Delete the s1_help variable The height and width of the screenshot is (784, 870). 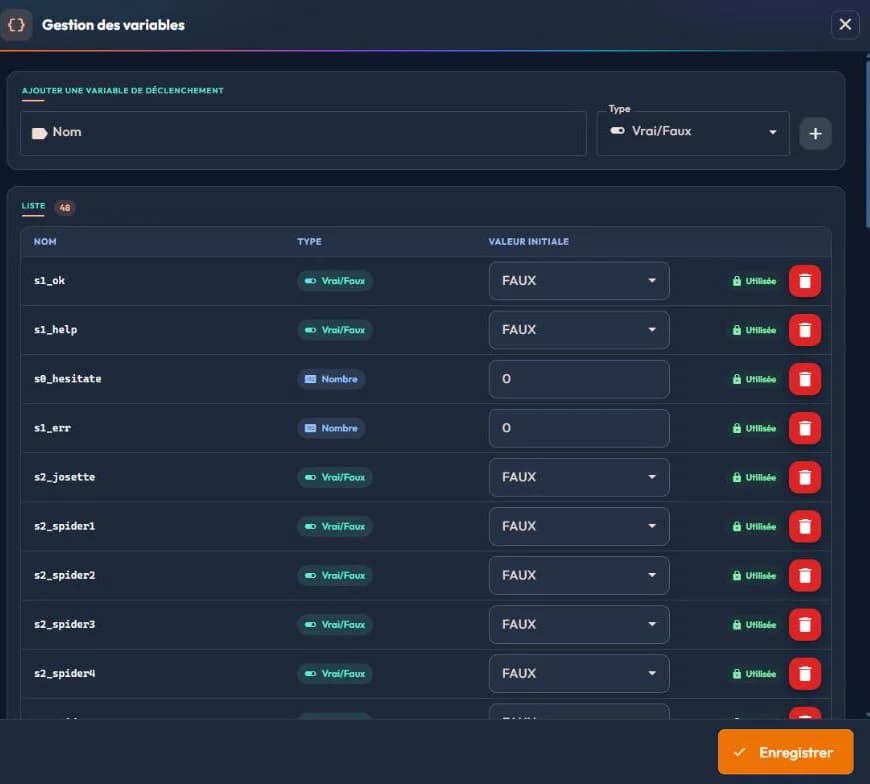click(805, 330)
